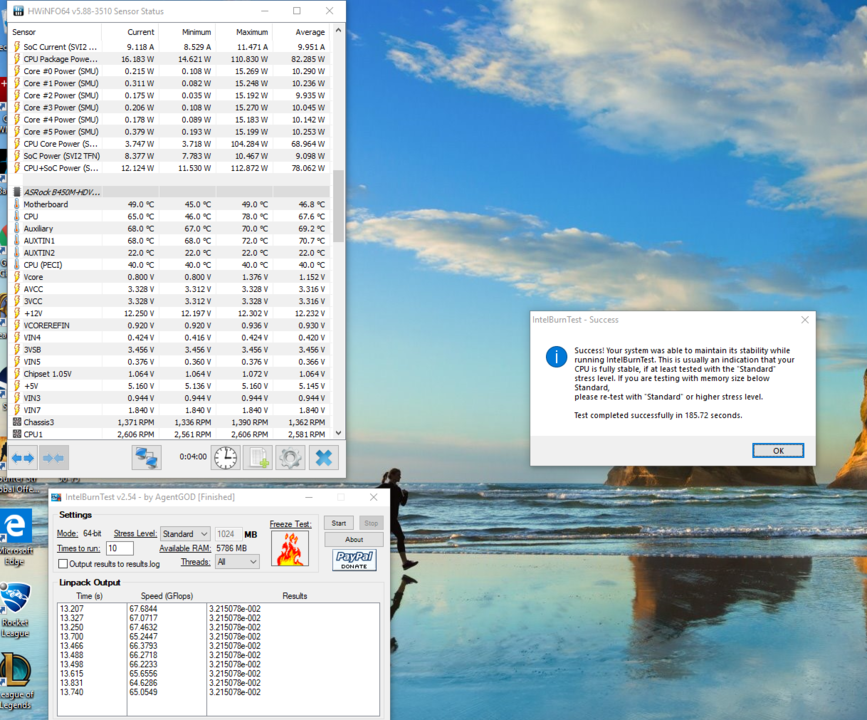Select the 3VSB voltage row

coord(170,349)
